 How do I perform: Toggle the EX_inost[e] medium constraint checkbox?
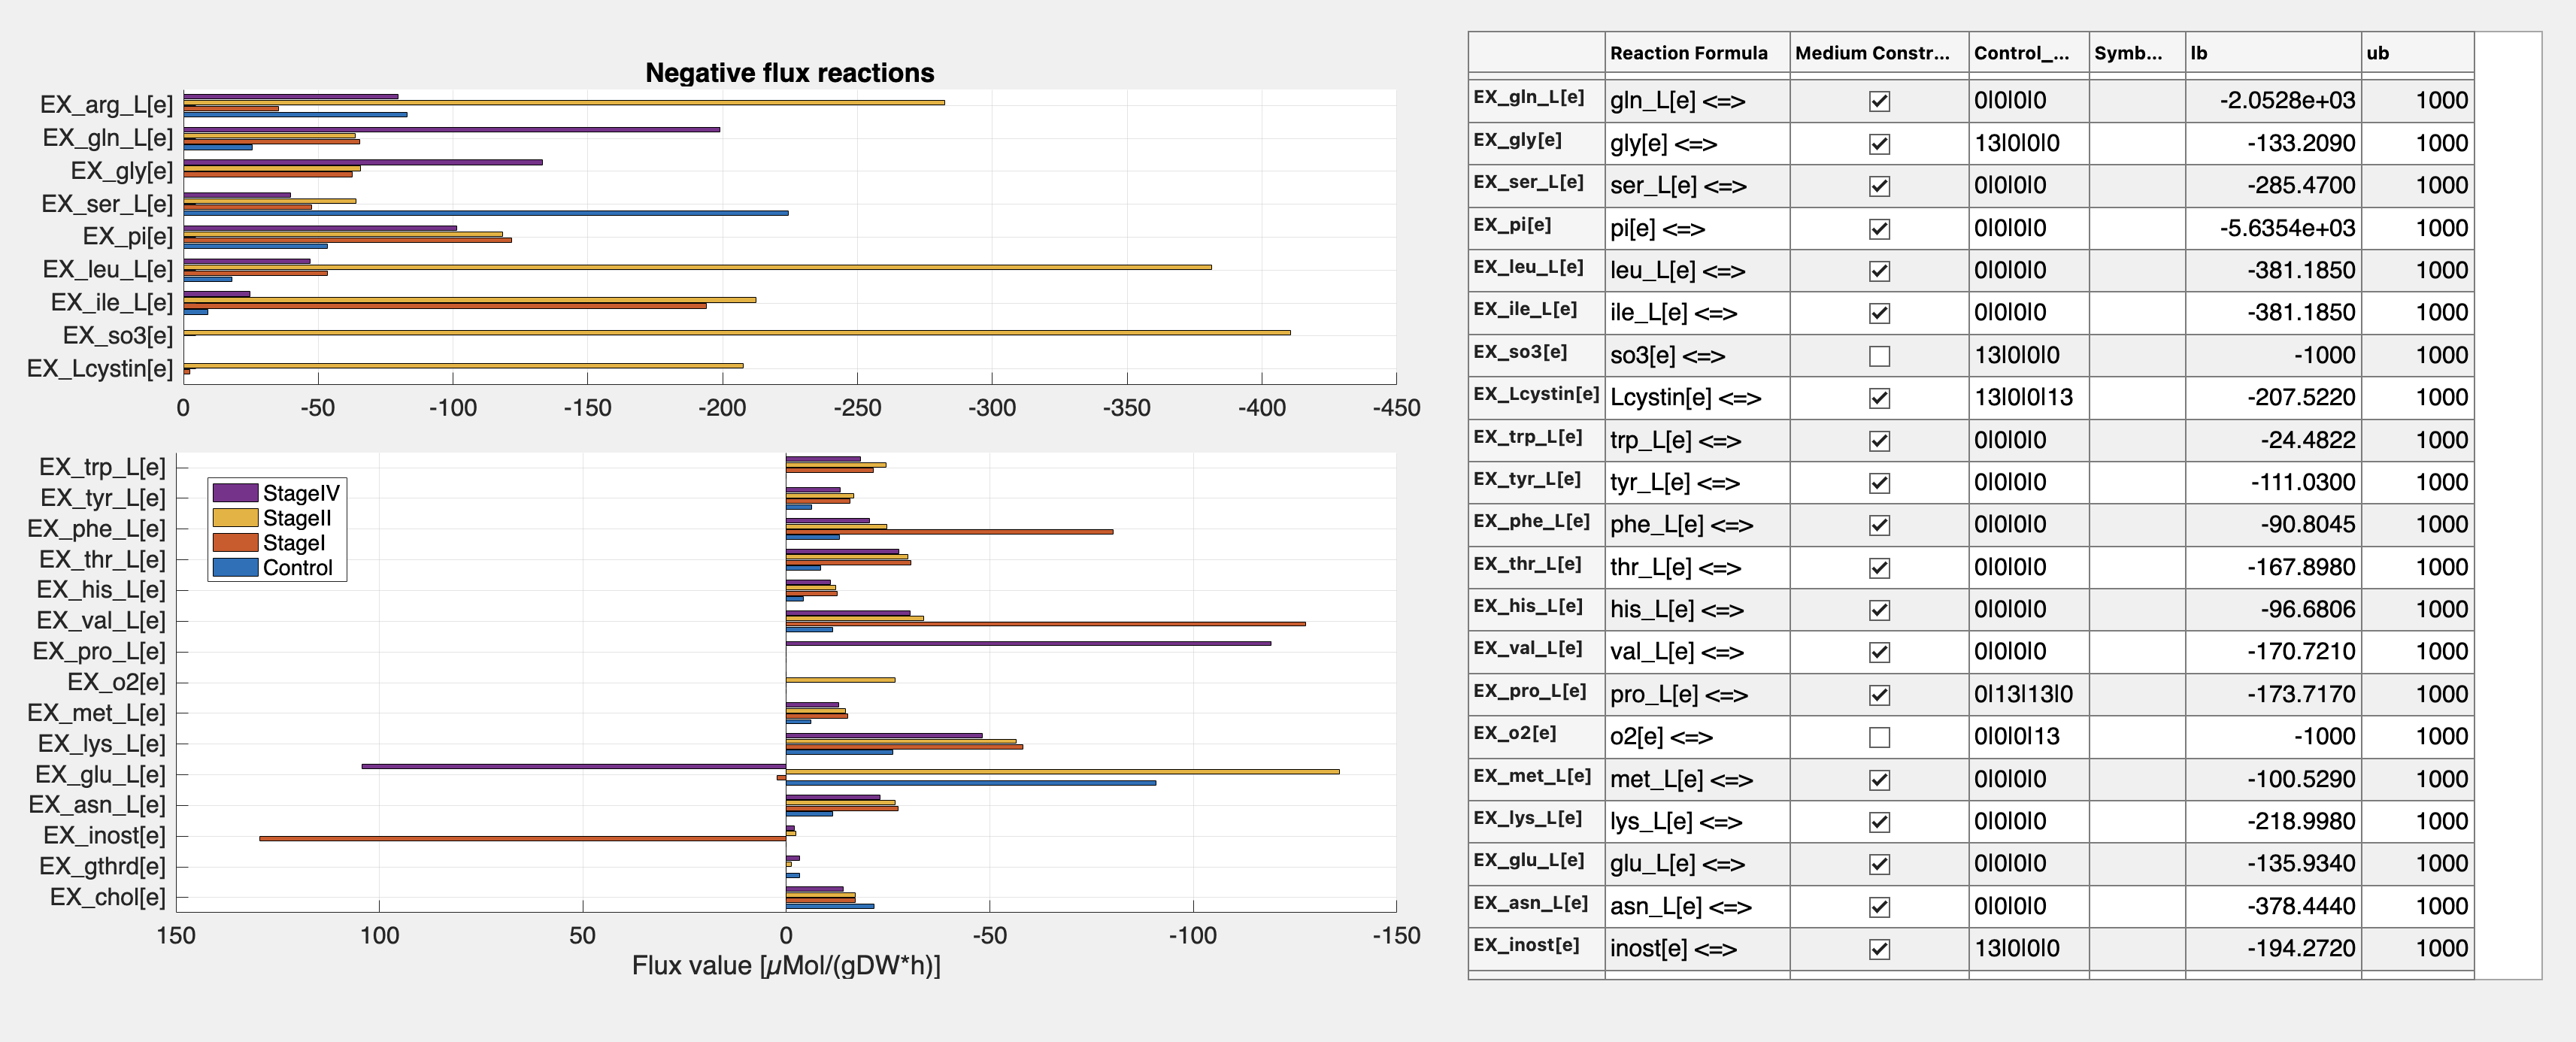click(x=1879, y=949)
